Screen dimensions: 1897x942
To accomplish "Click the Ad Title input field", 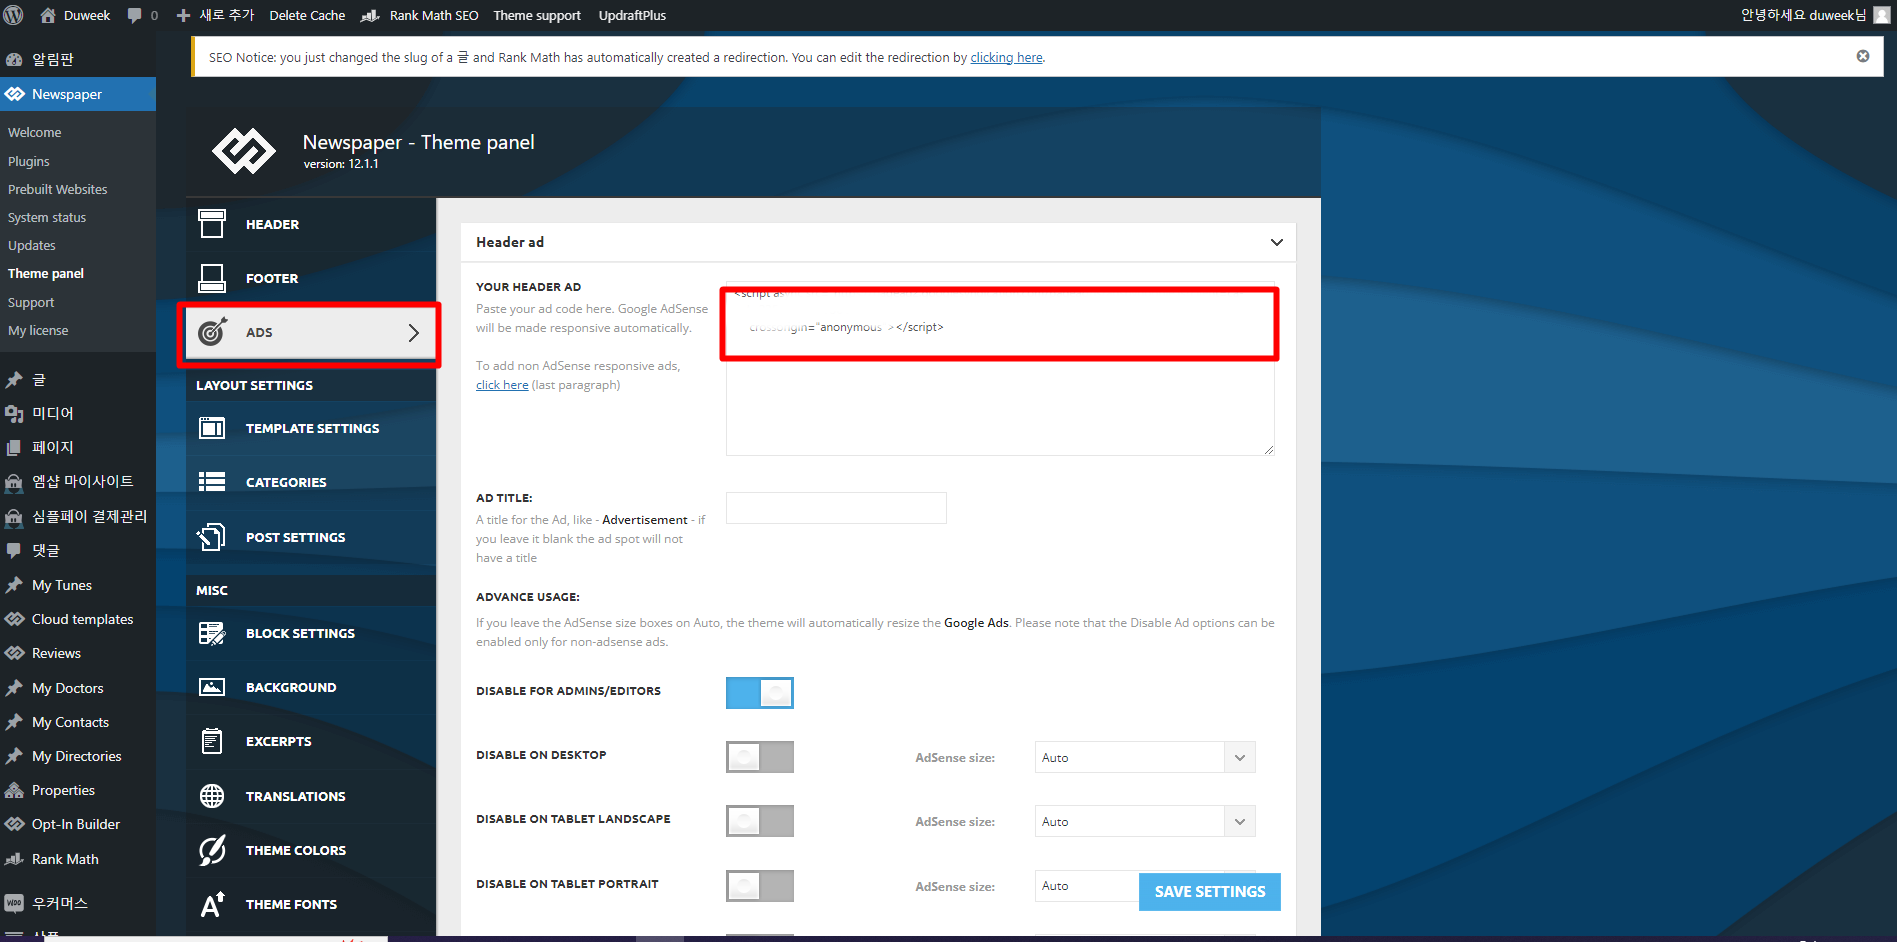I will tap(836, 508).
